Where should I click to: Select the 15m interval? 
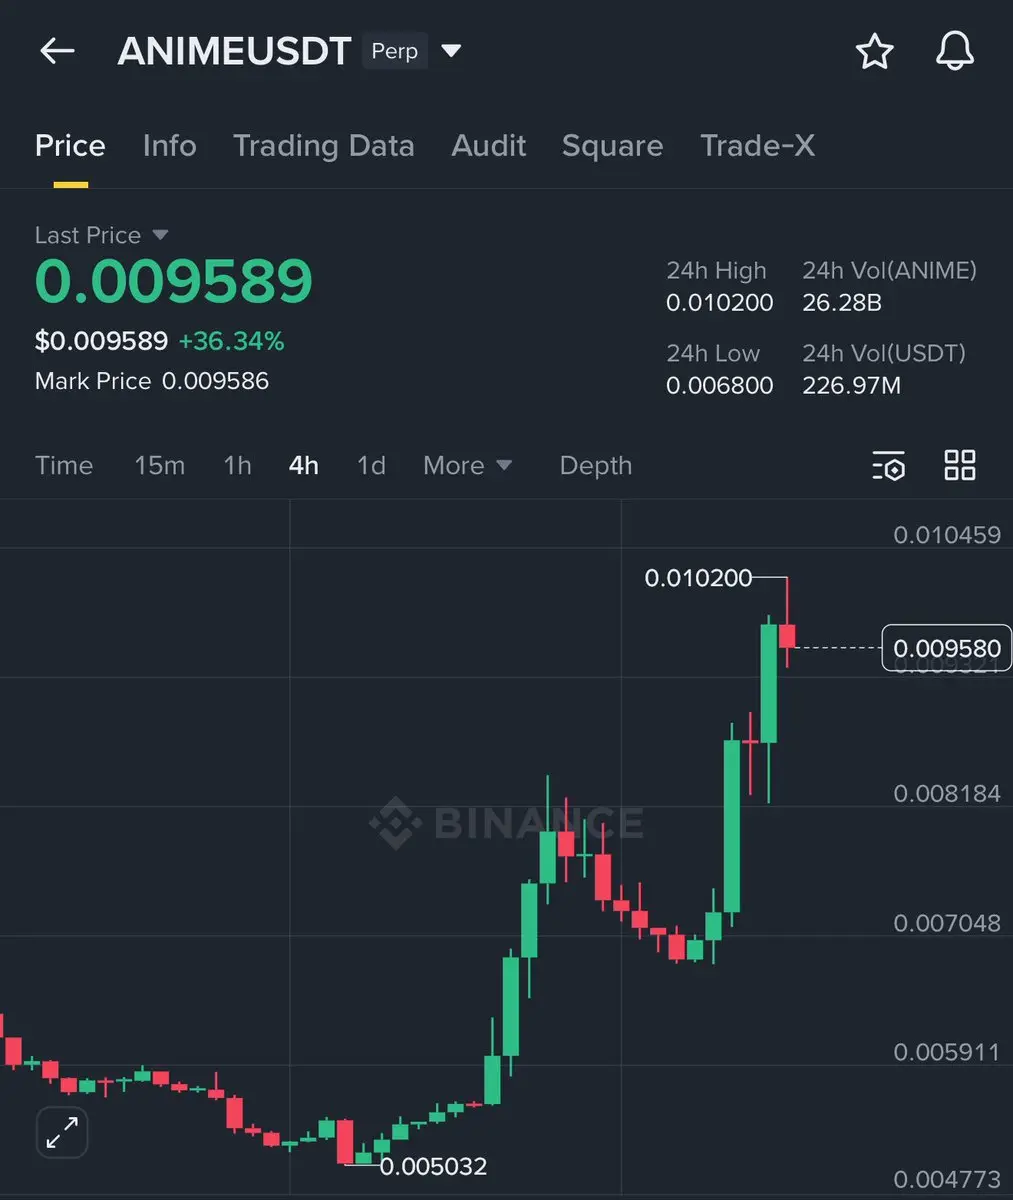160,465
